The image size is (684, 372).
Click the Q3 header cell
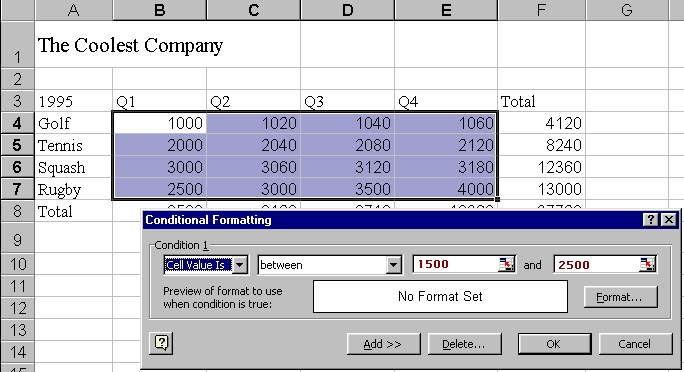click(348, 101)
